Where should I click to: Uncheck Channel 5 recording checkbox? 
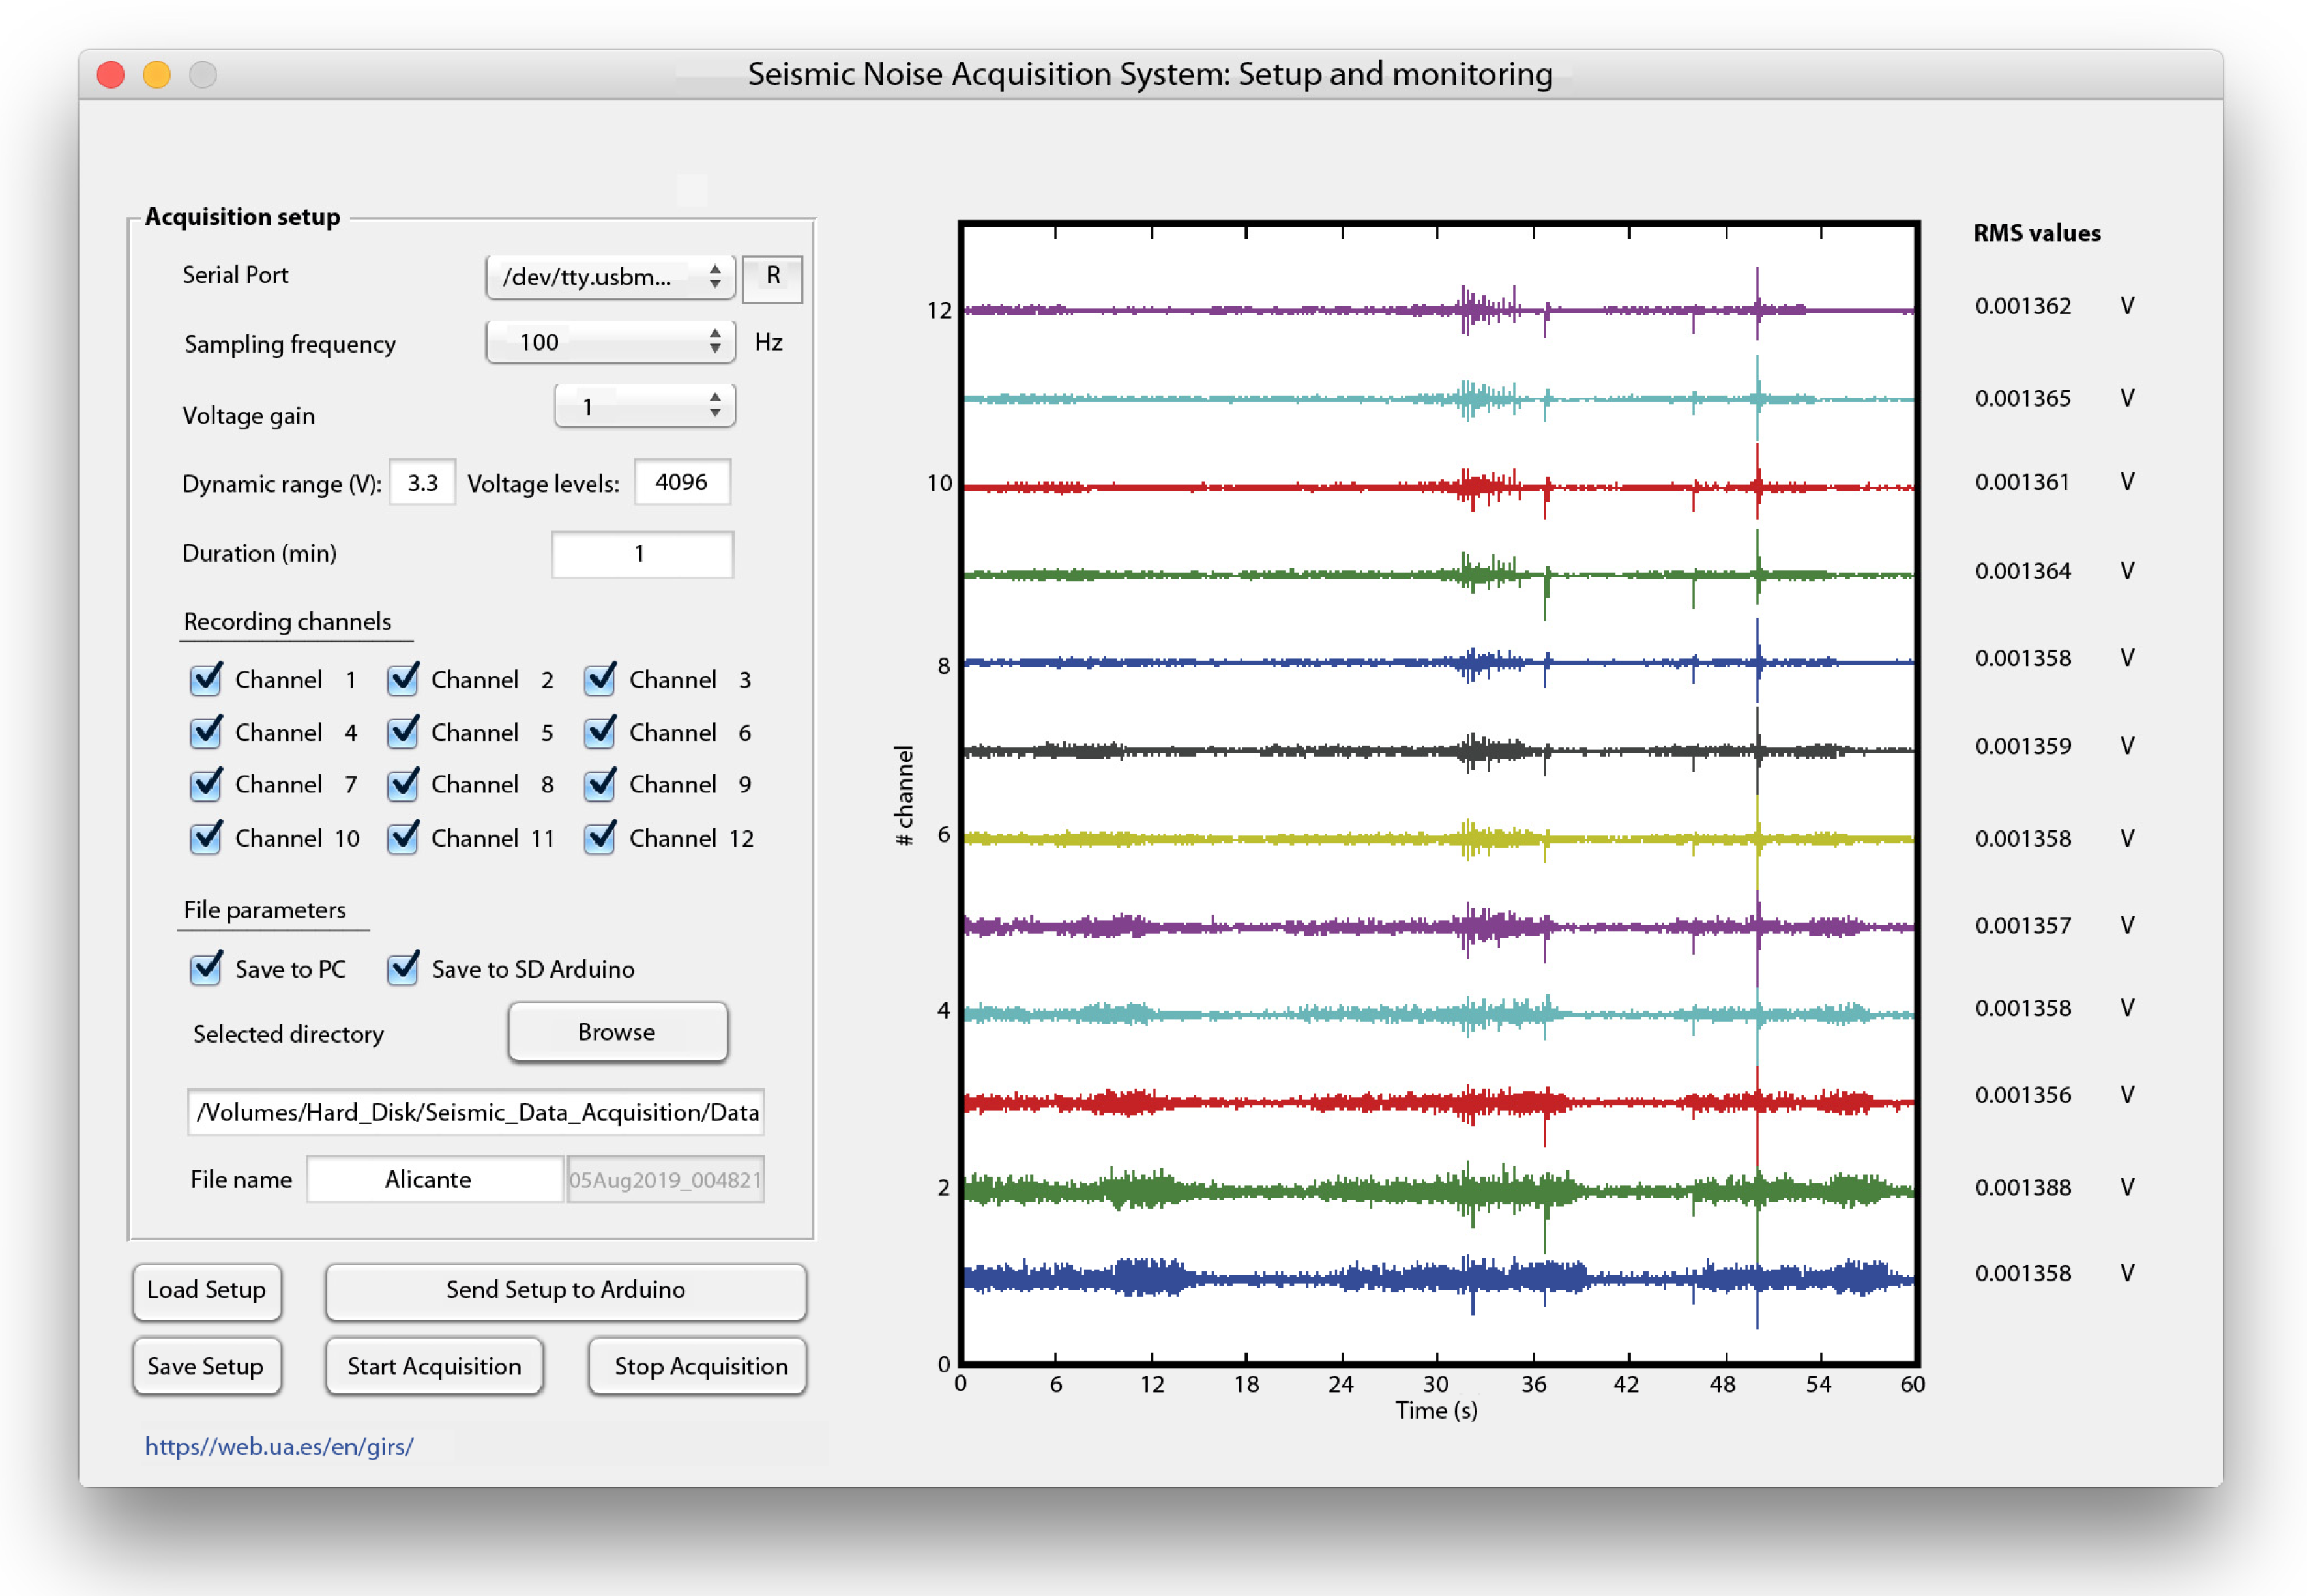click(x=403, y=732)
